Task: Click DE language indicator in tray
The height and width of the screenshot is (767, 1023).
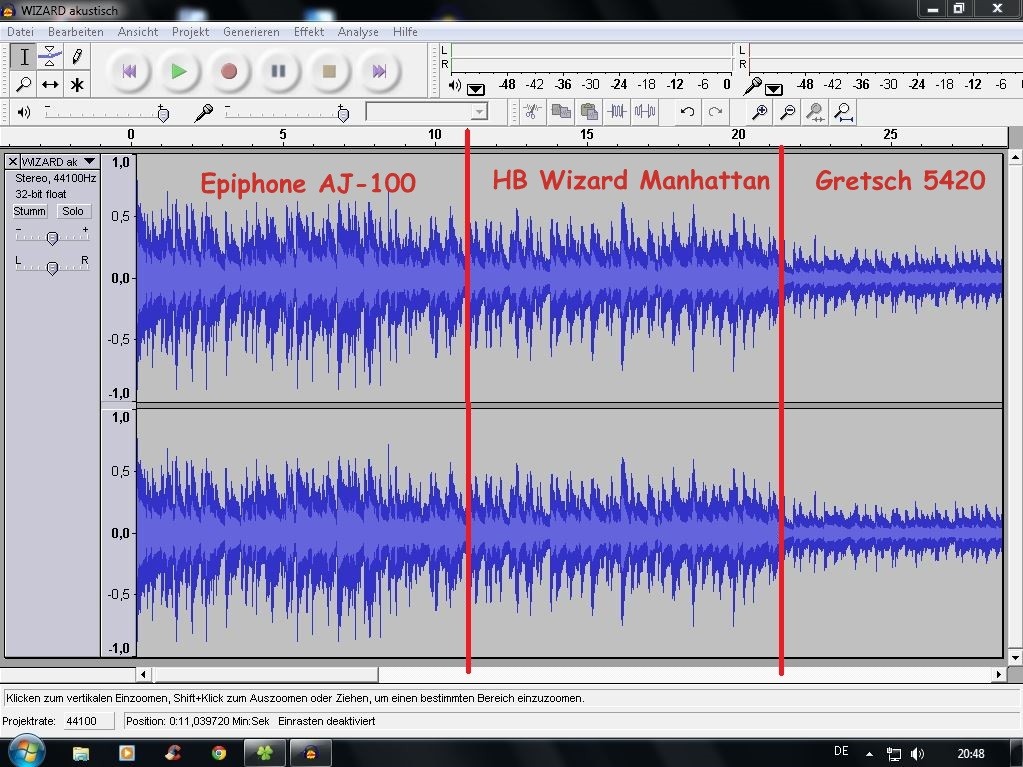Action: tap(842, 751)
